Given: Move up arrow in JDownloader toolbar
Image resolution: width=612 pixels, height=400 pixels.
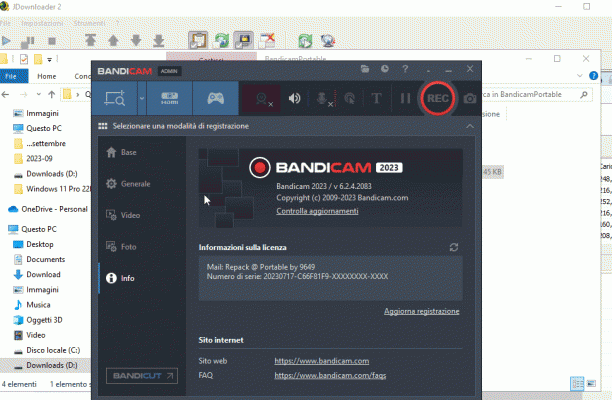Looking at the screenshot, I should (x=113, y=40).
